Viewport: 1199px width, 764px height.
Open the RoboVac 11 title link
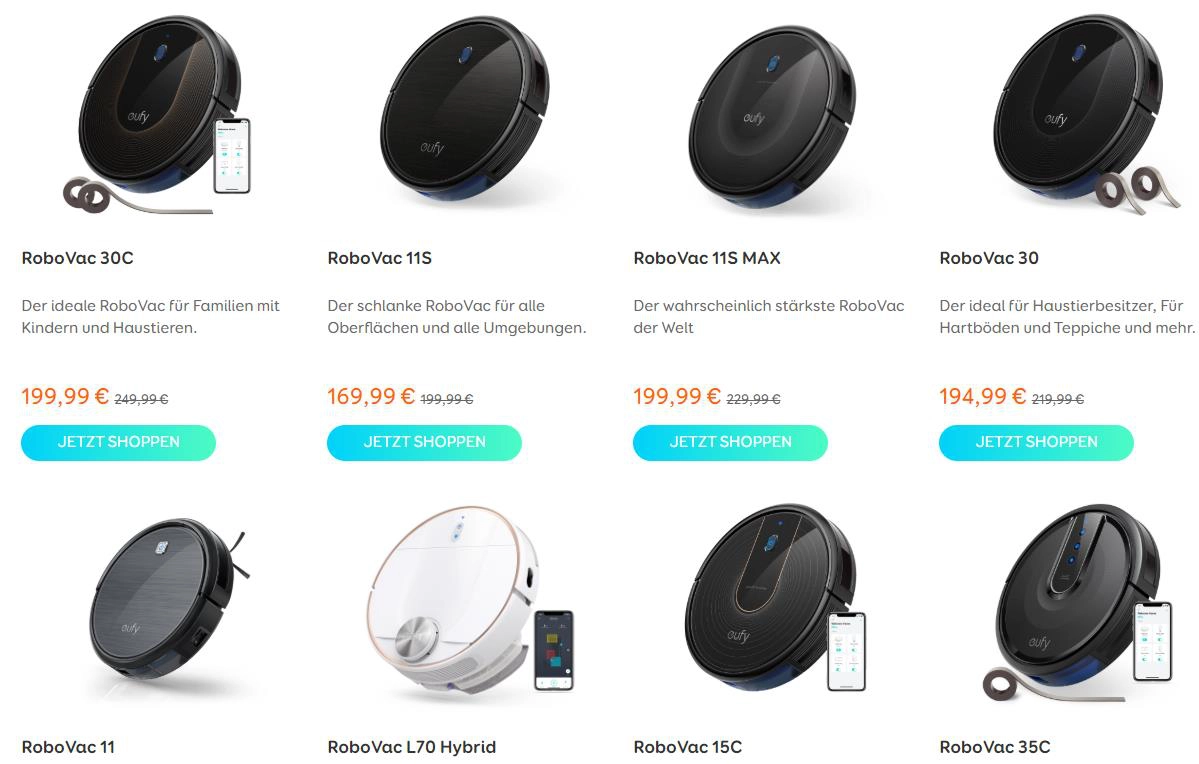(x=68, y=747)
